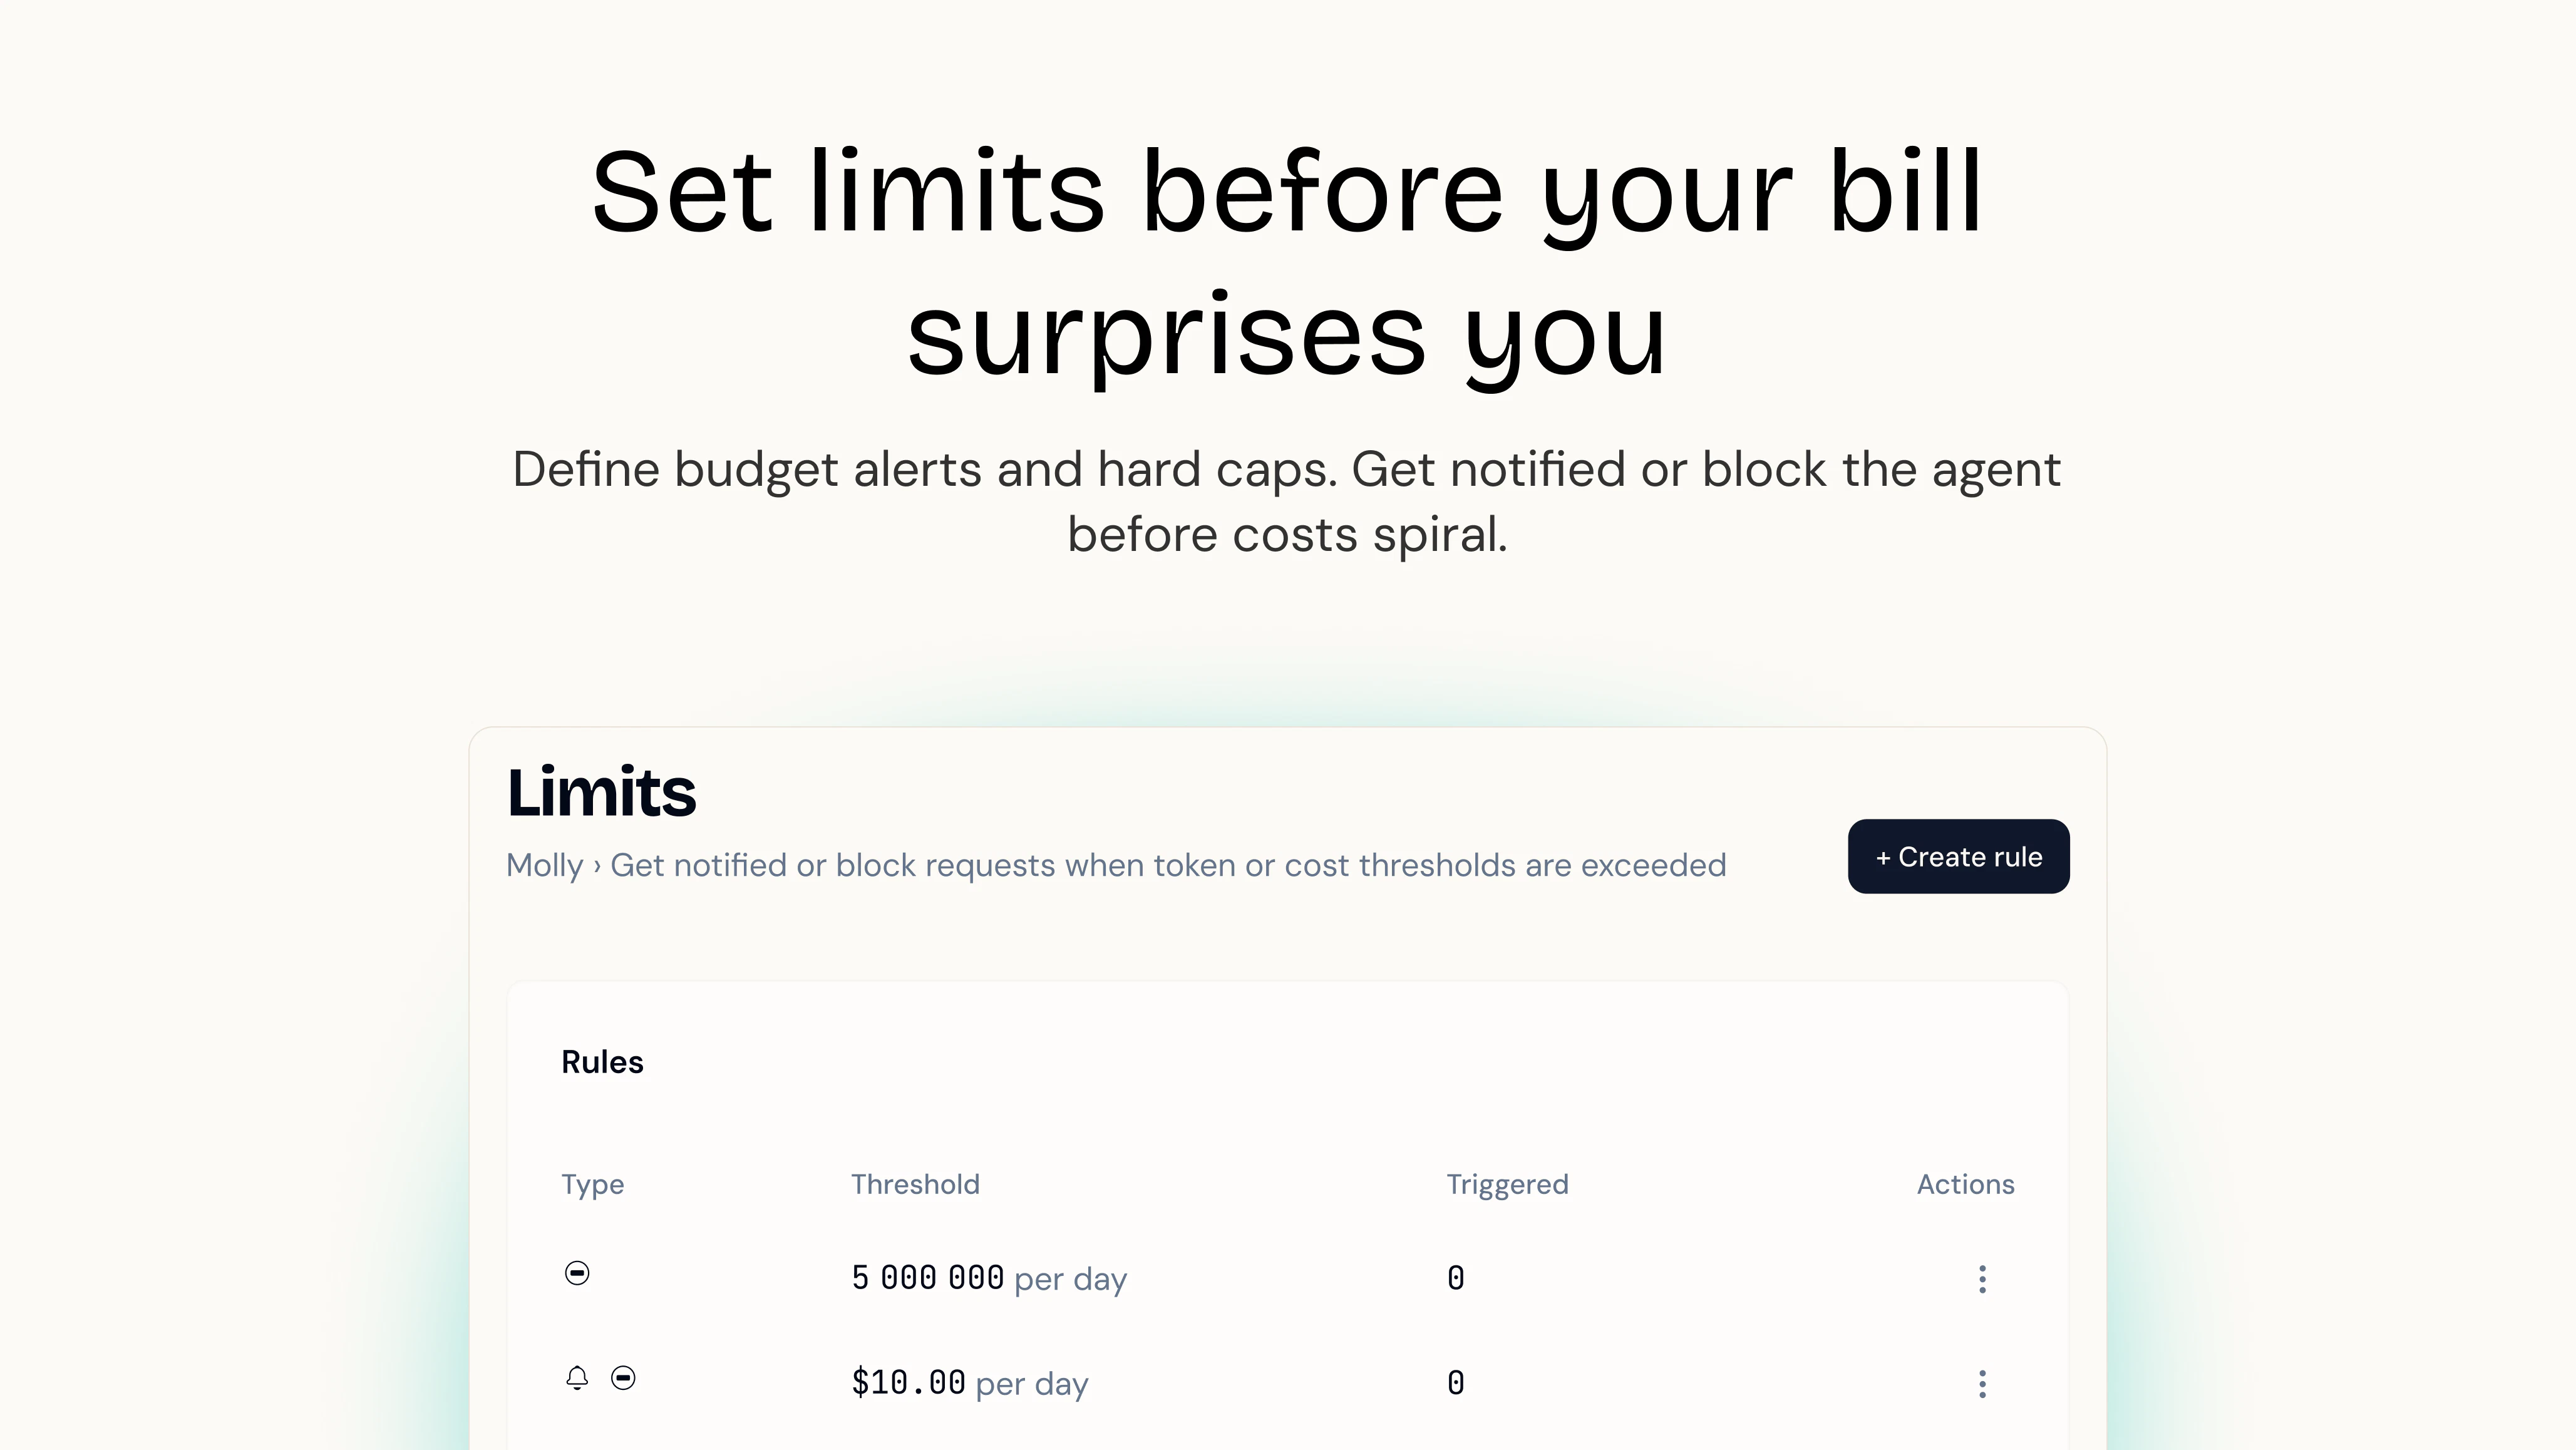Click the Triggered column header
The width and height of the screenshot is (2576, 1450).
[1507, 1185]
